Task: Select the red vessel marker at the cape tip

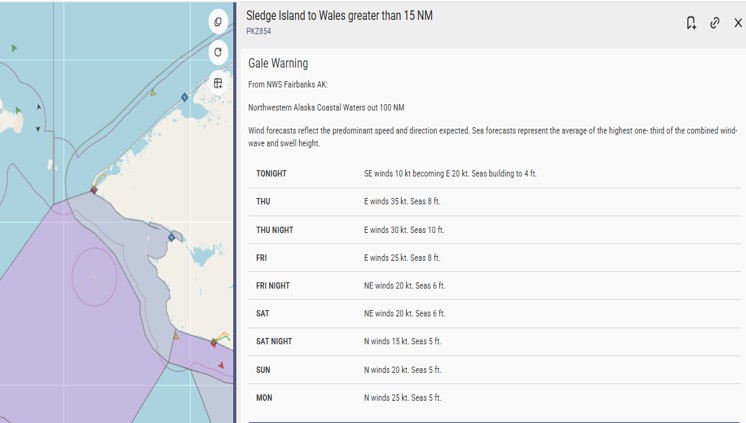Action: pos(94,190)
